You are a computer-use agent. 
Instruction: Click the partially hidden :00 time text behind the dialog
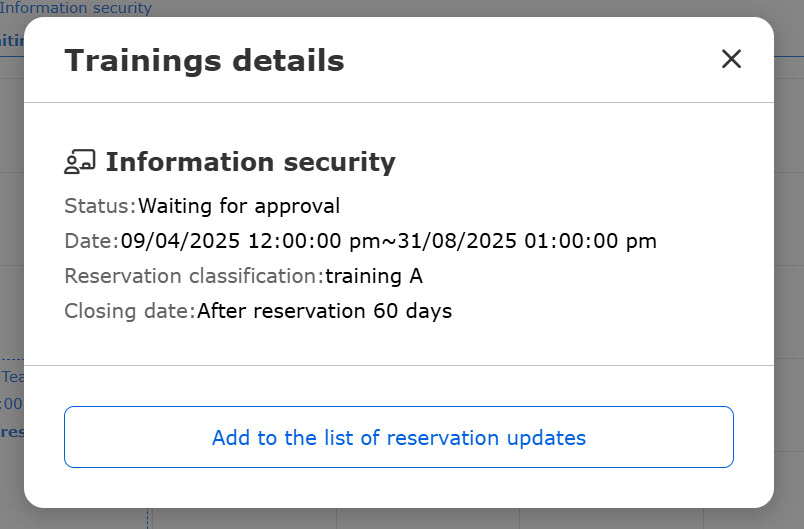[12, 404]
